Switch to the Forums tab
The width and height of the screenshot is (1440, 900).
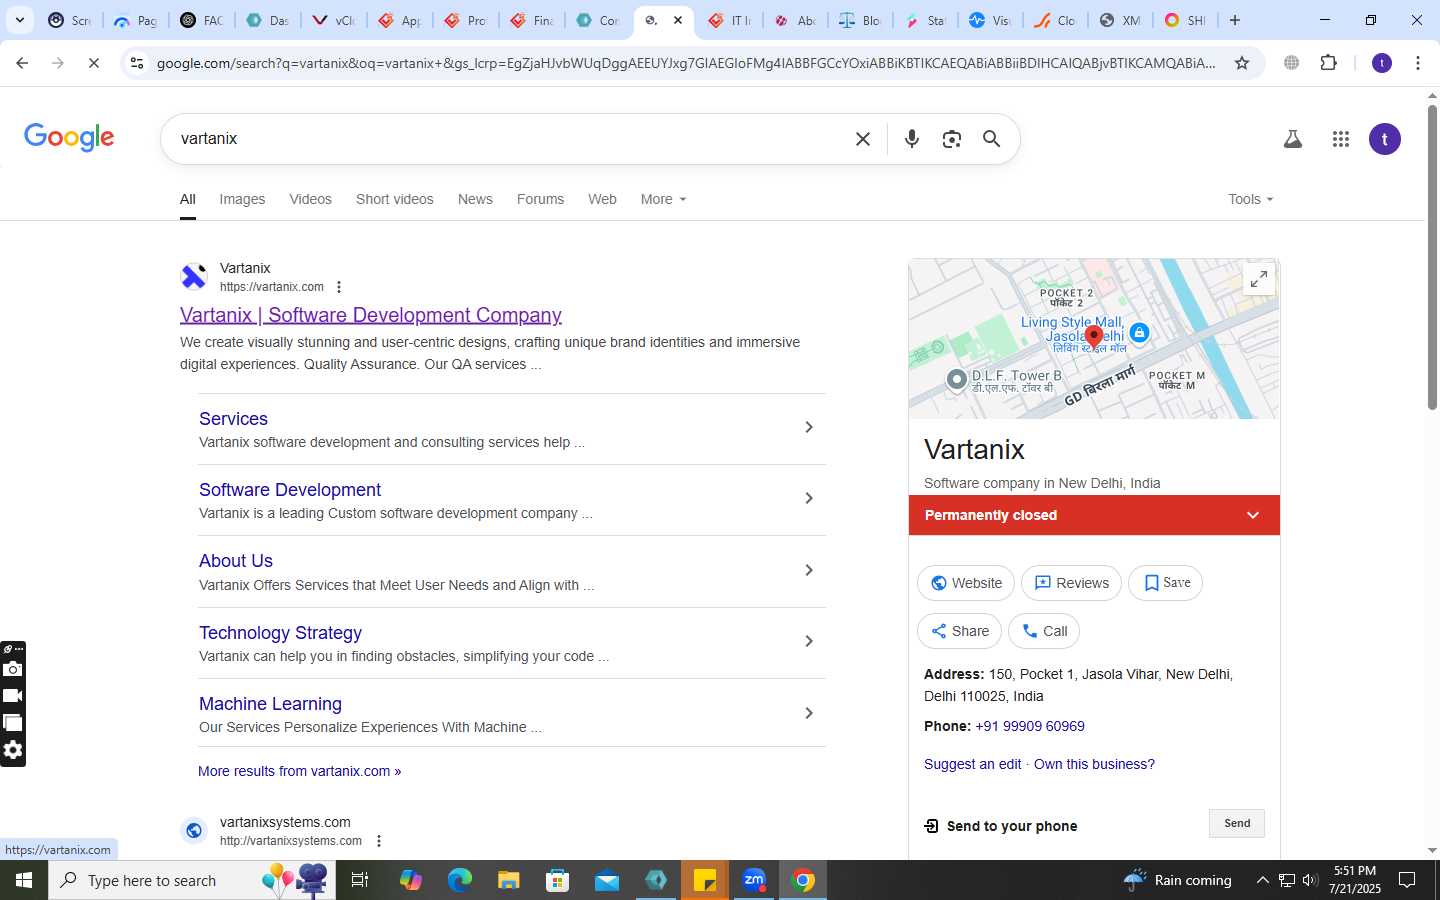(x=540, y=199)
